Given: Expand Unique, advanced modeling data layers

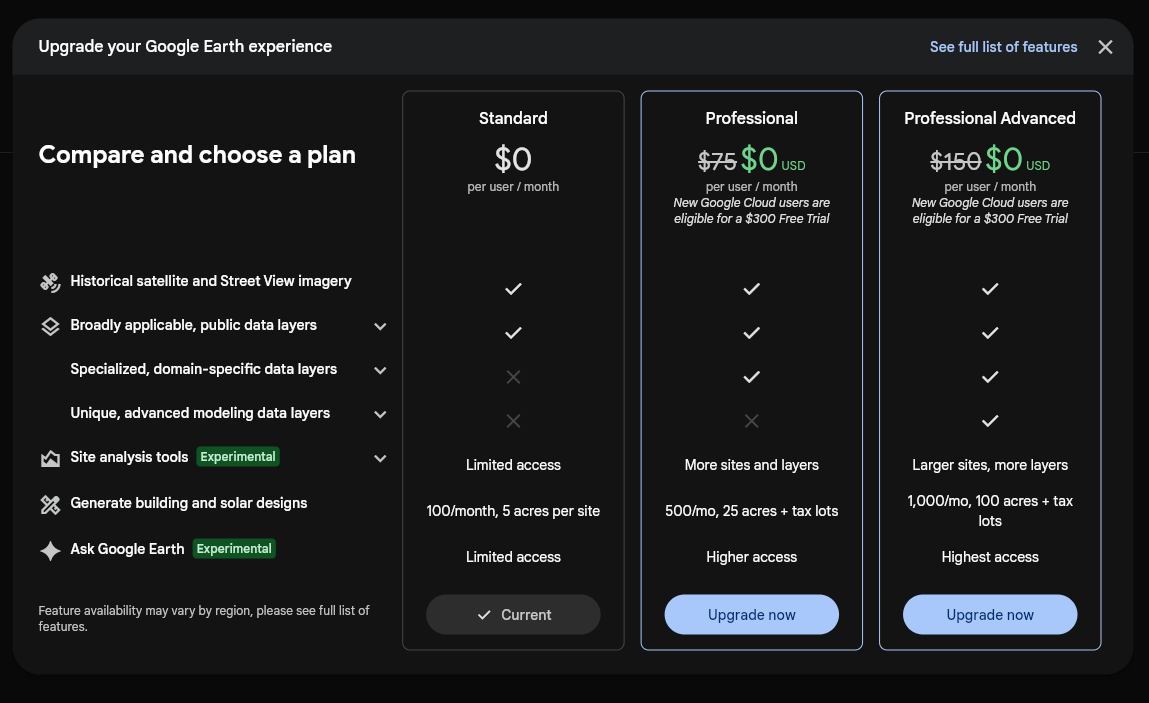Looking at the screenshot, I should click(380, 414).
